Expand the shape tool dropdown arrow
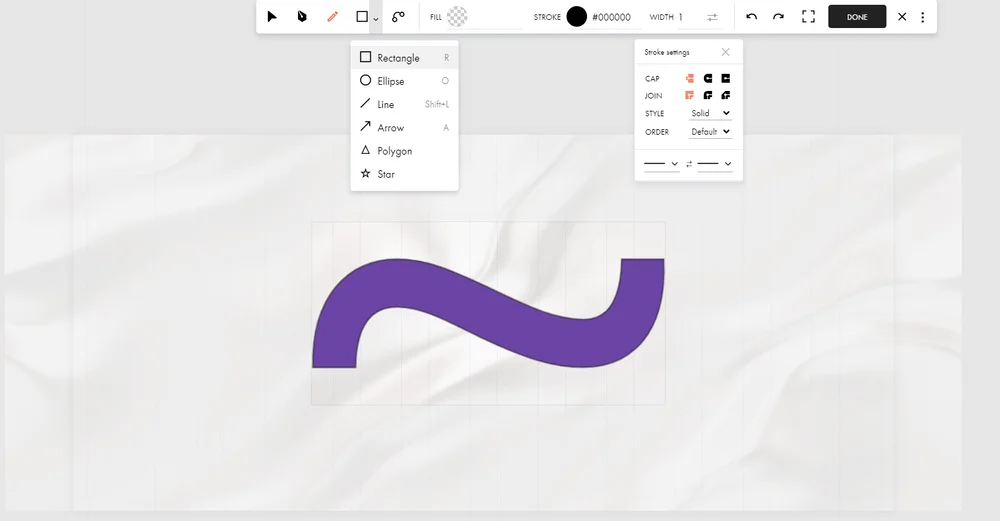This screenshot has width=1000, height=521. (376, 18)
